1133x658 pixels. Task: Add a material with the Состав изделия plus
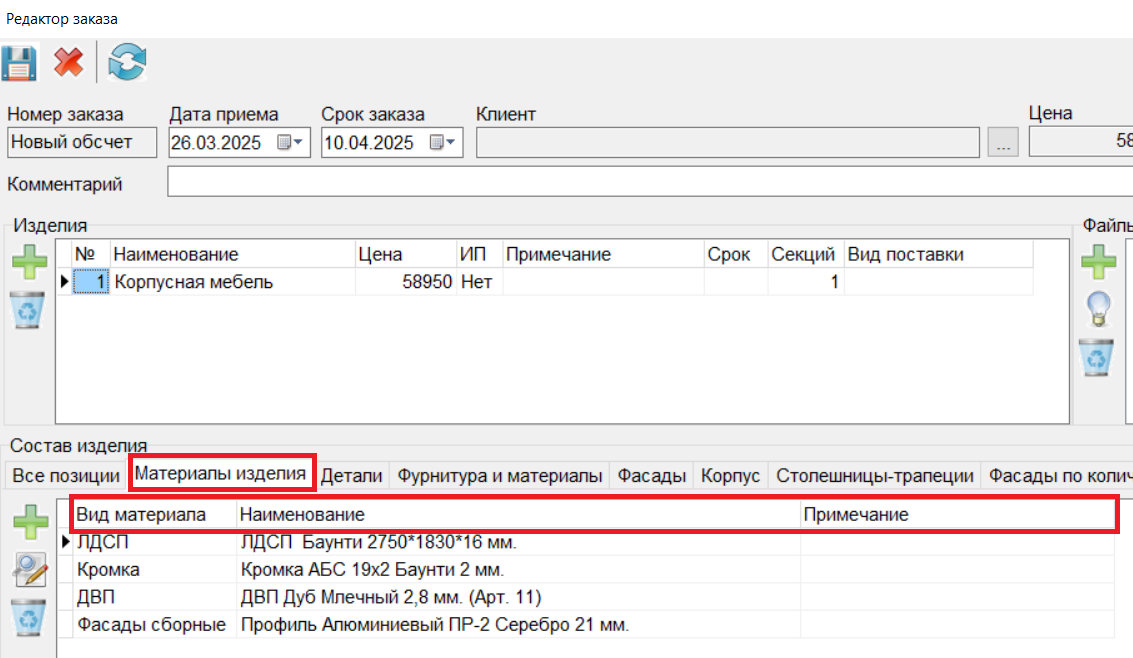[30, 523]
